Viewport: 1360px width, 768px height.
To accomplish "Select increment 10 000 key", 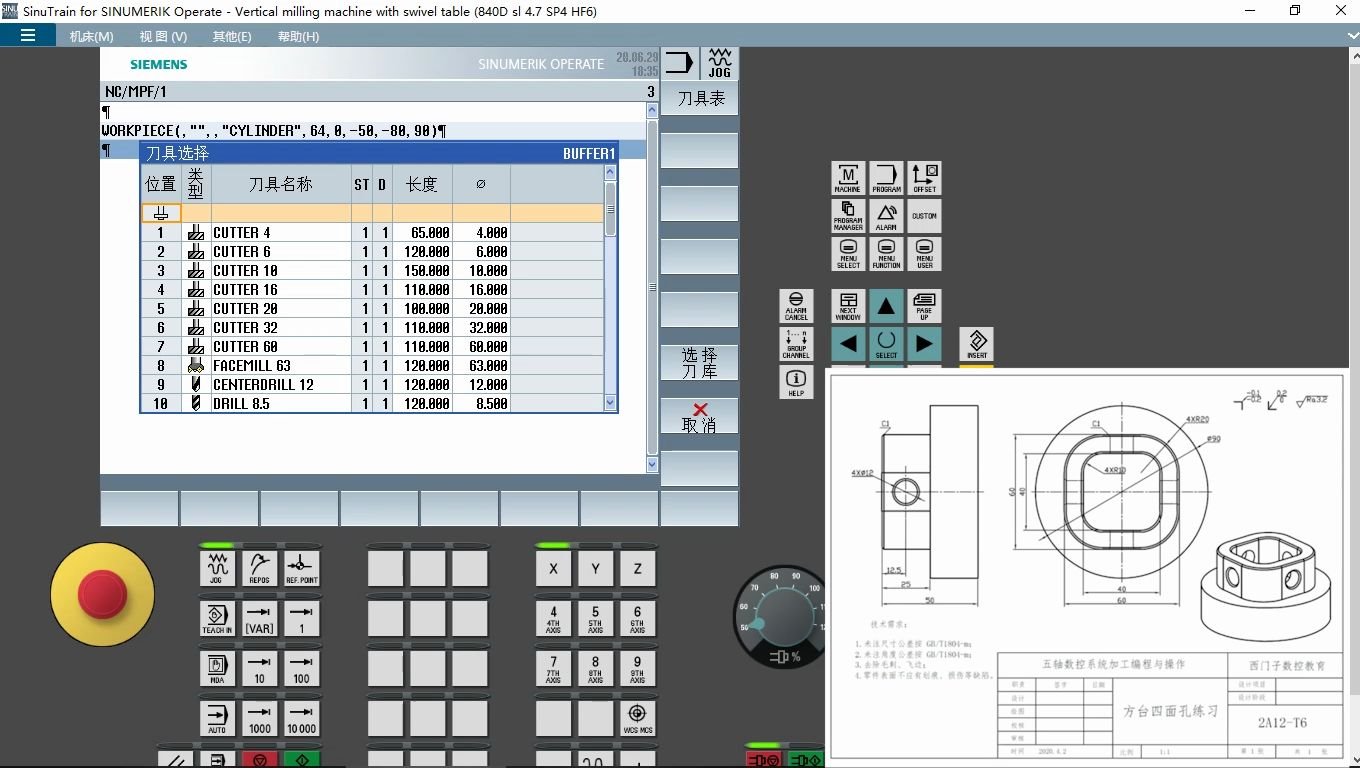I will coord(301,718).
